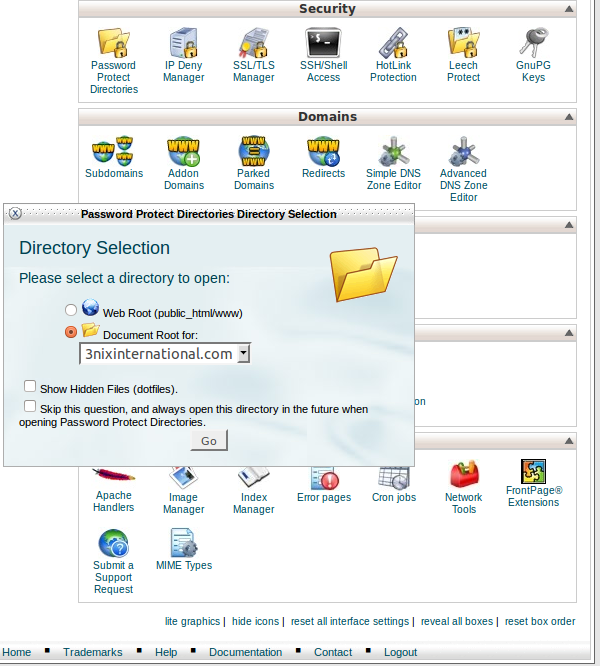Open Image Manager
The height and width of the screenshot is (666, 600).
tap(183, 491)
